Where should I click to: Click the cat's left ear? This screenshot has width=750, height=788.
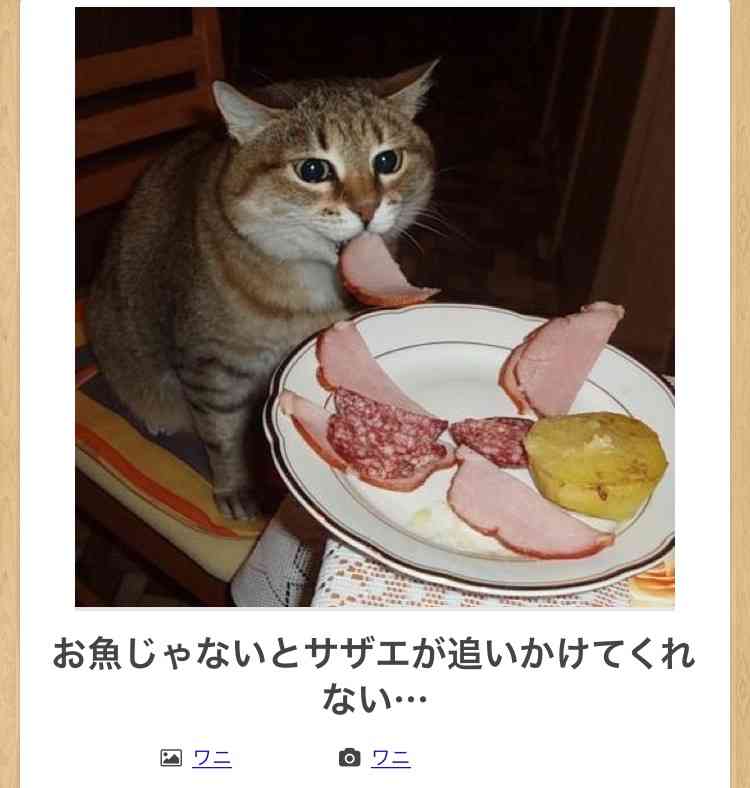pos(239,113)
